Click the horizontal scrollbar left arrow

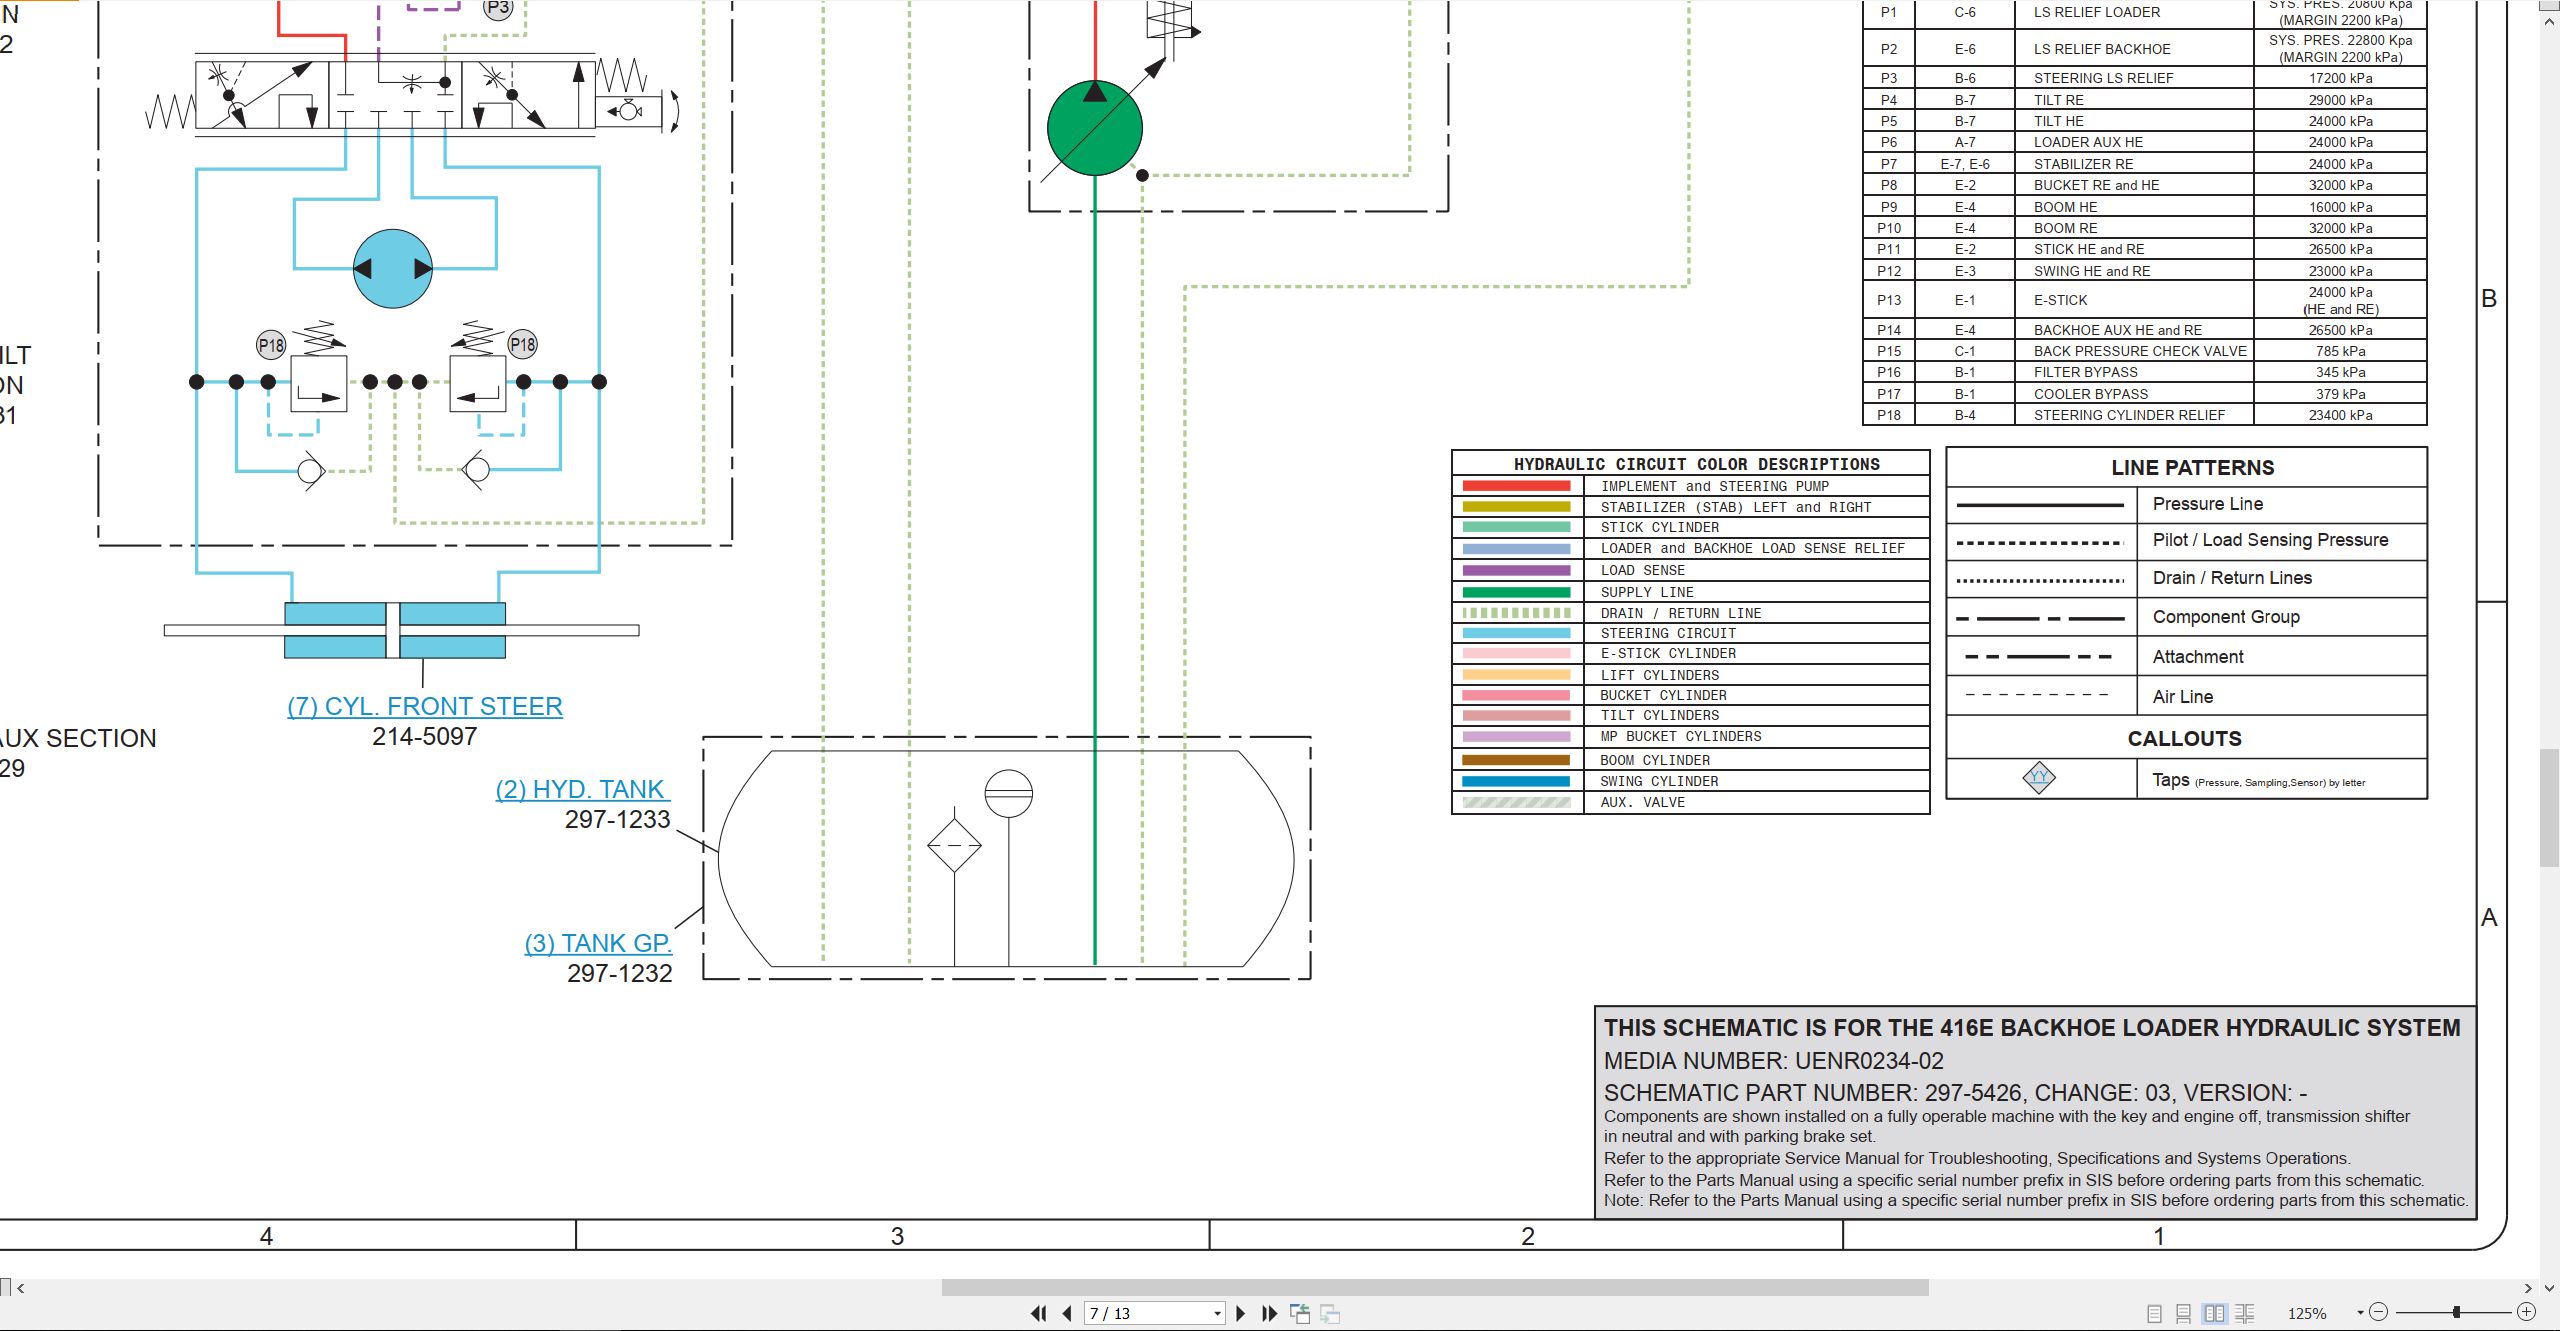point(20,1288)
